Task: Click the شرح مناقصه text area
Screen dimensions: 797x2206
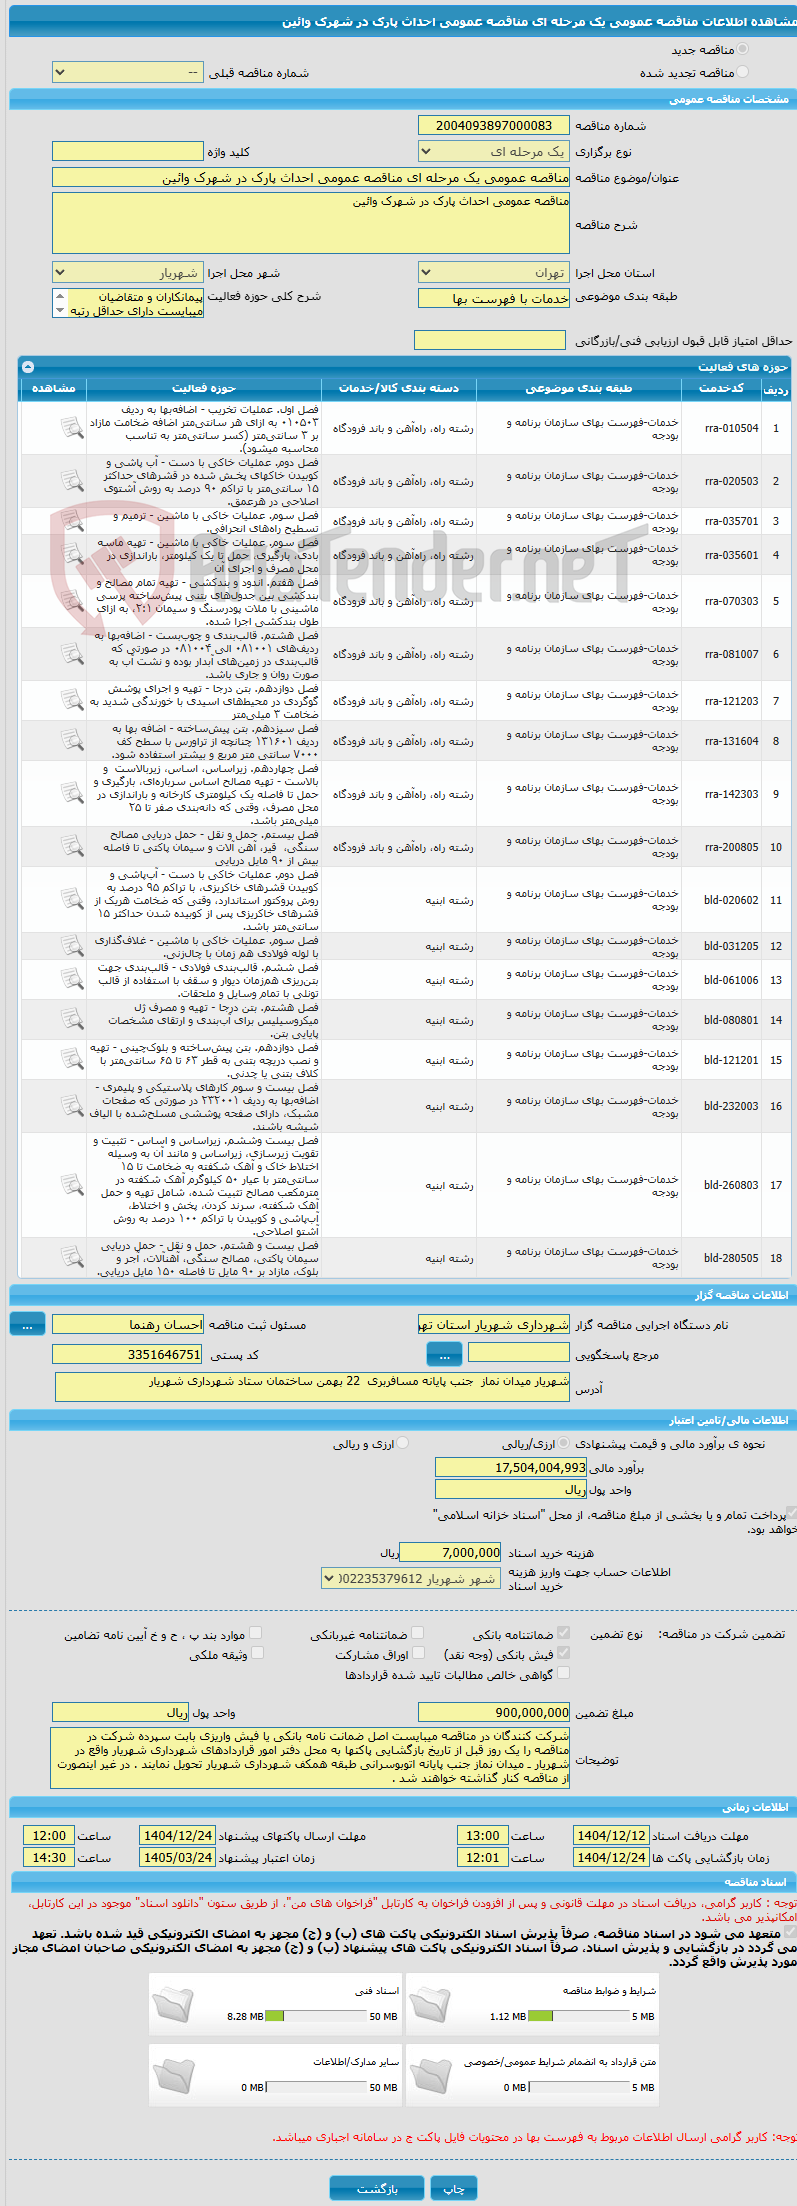Action: click(311, 223)
